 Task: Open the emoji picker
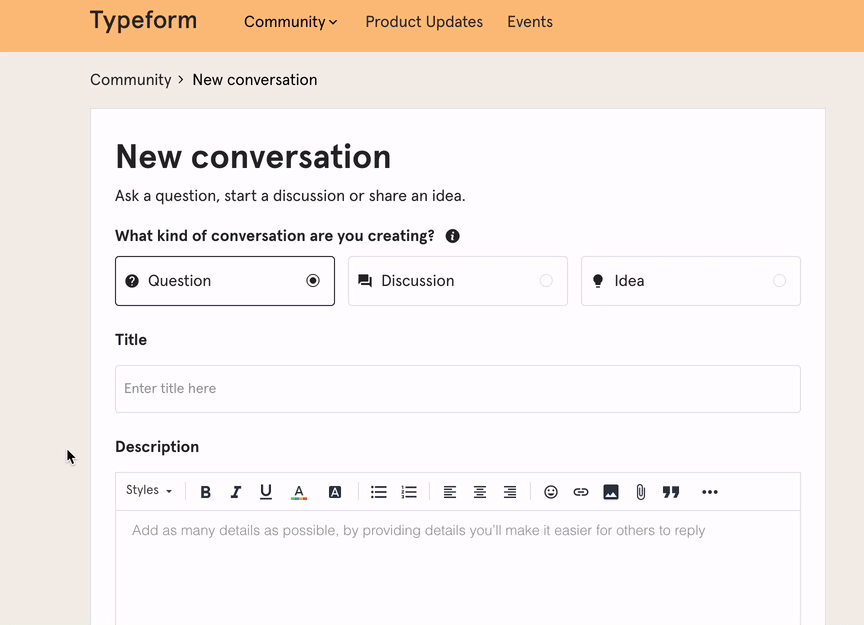click(x=550, y=492)
